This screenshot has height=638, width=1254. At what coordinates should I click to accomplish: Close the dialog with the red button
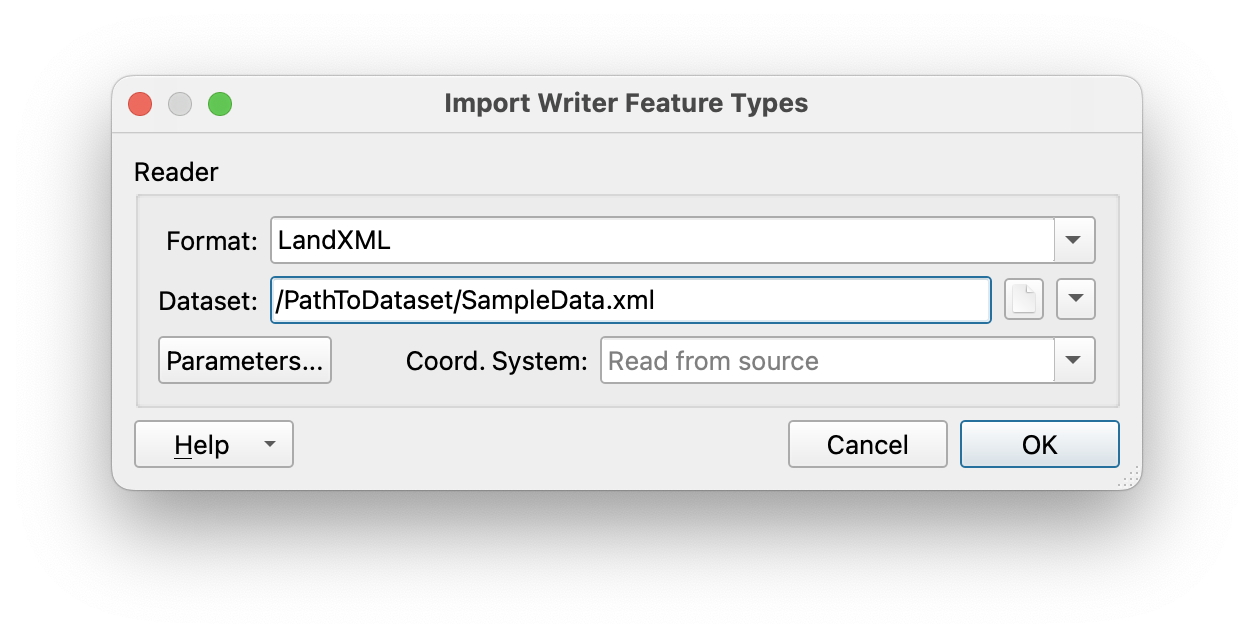pyautogui.click(x=140, y=103)
